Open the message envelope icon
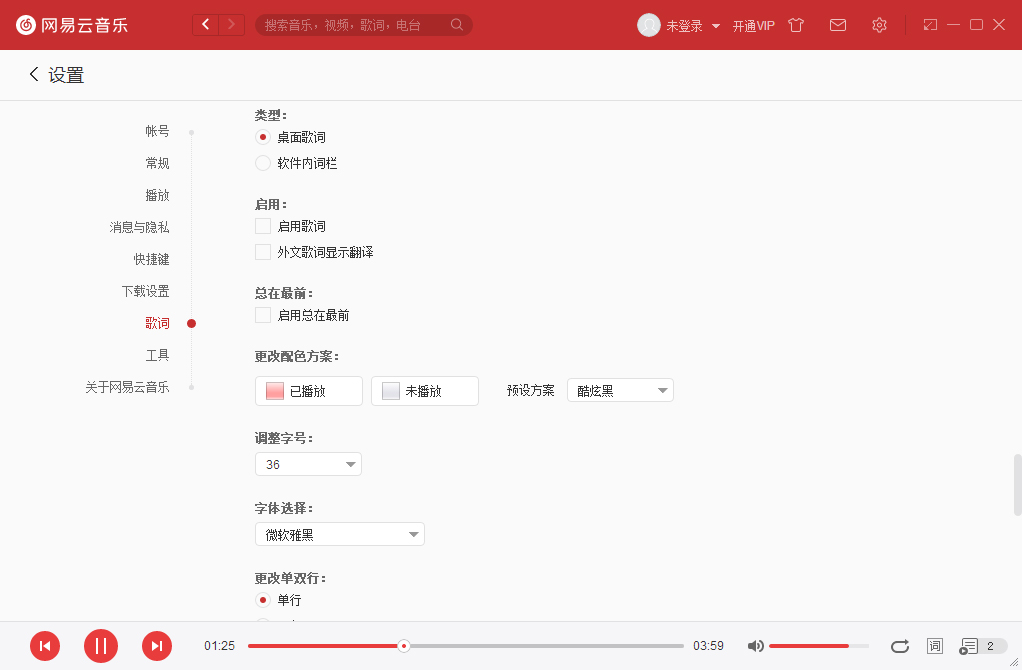This screenshot has height=670, width=1022. click(838, 24)
